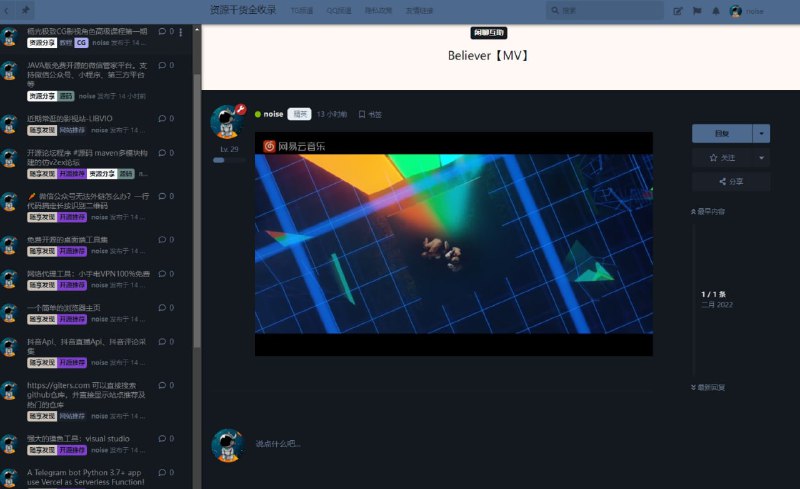Click the 回复 reply button
The height and width of the screenshot is (489, 800).
[x=722, y=134]
